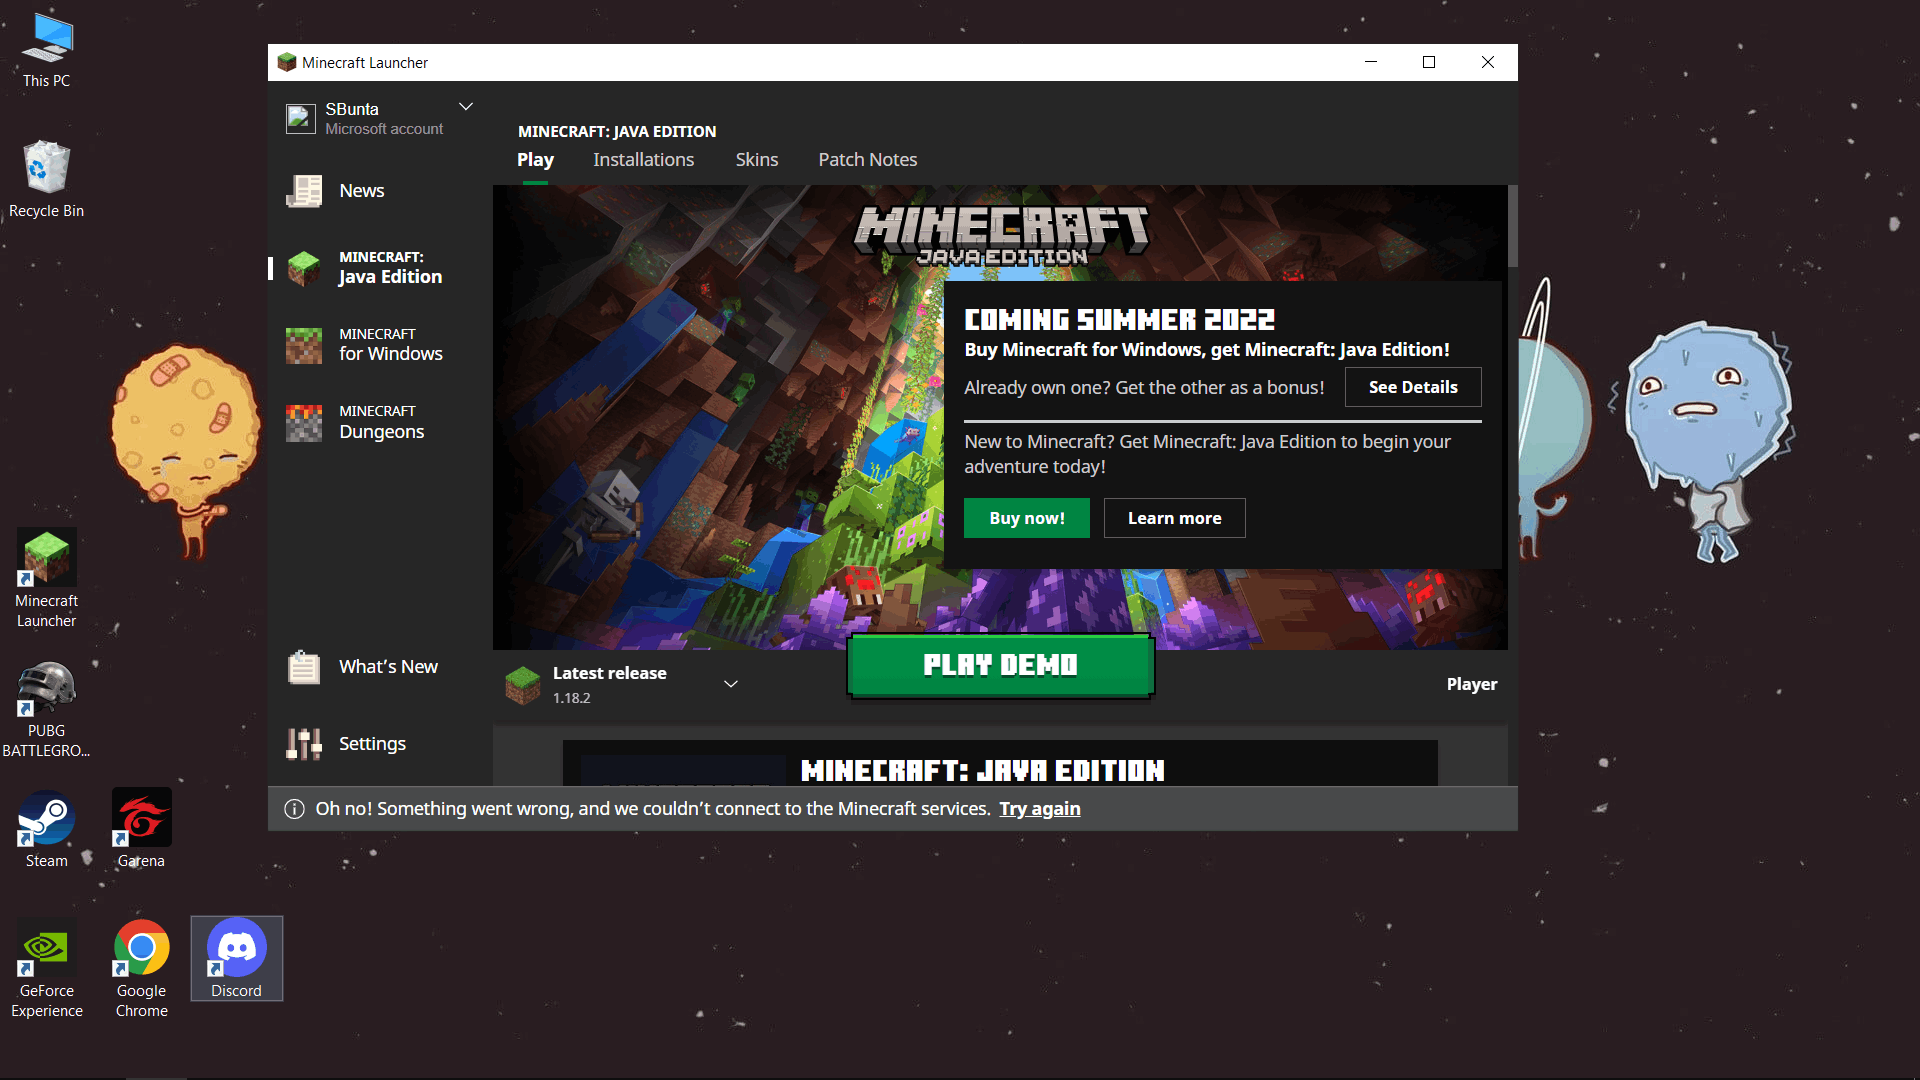
Task: Maximize the Minecraft Launcher window
Action: point(1429,62)
